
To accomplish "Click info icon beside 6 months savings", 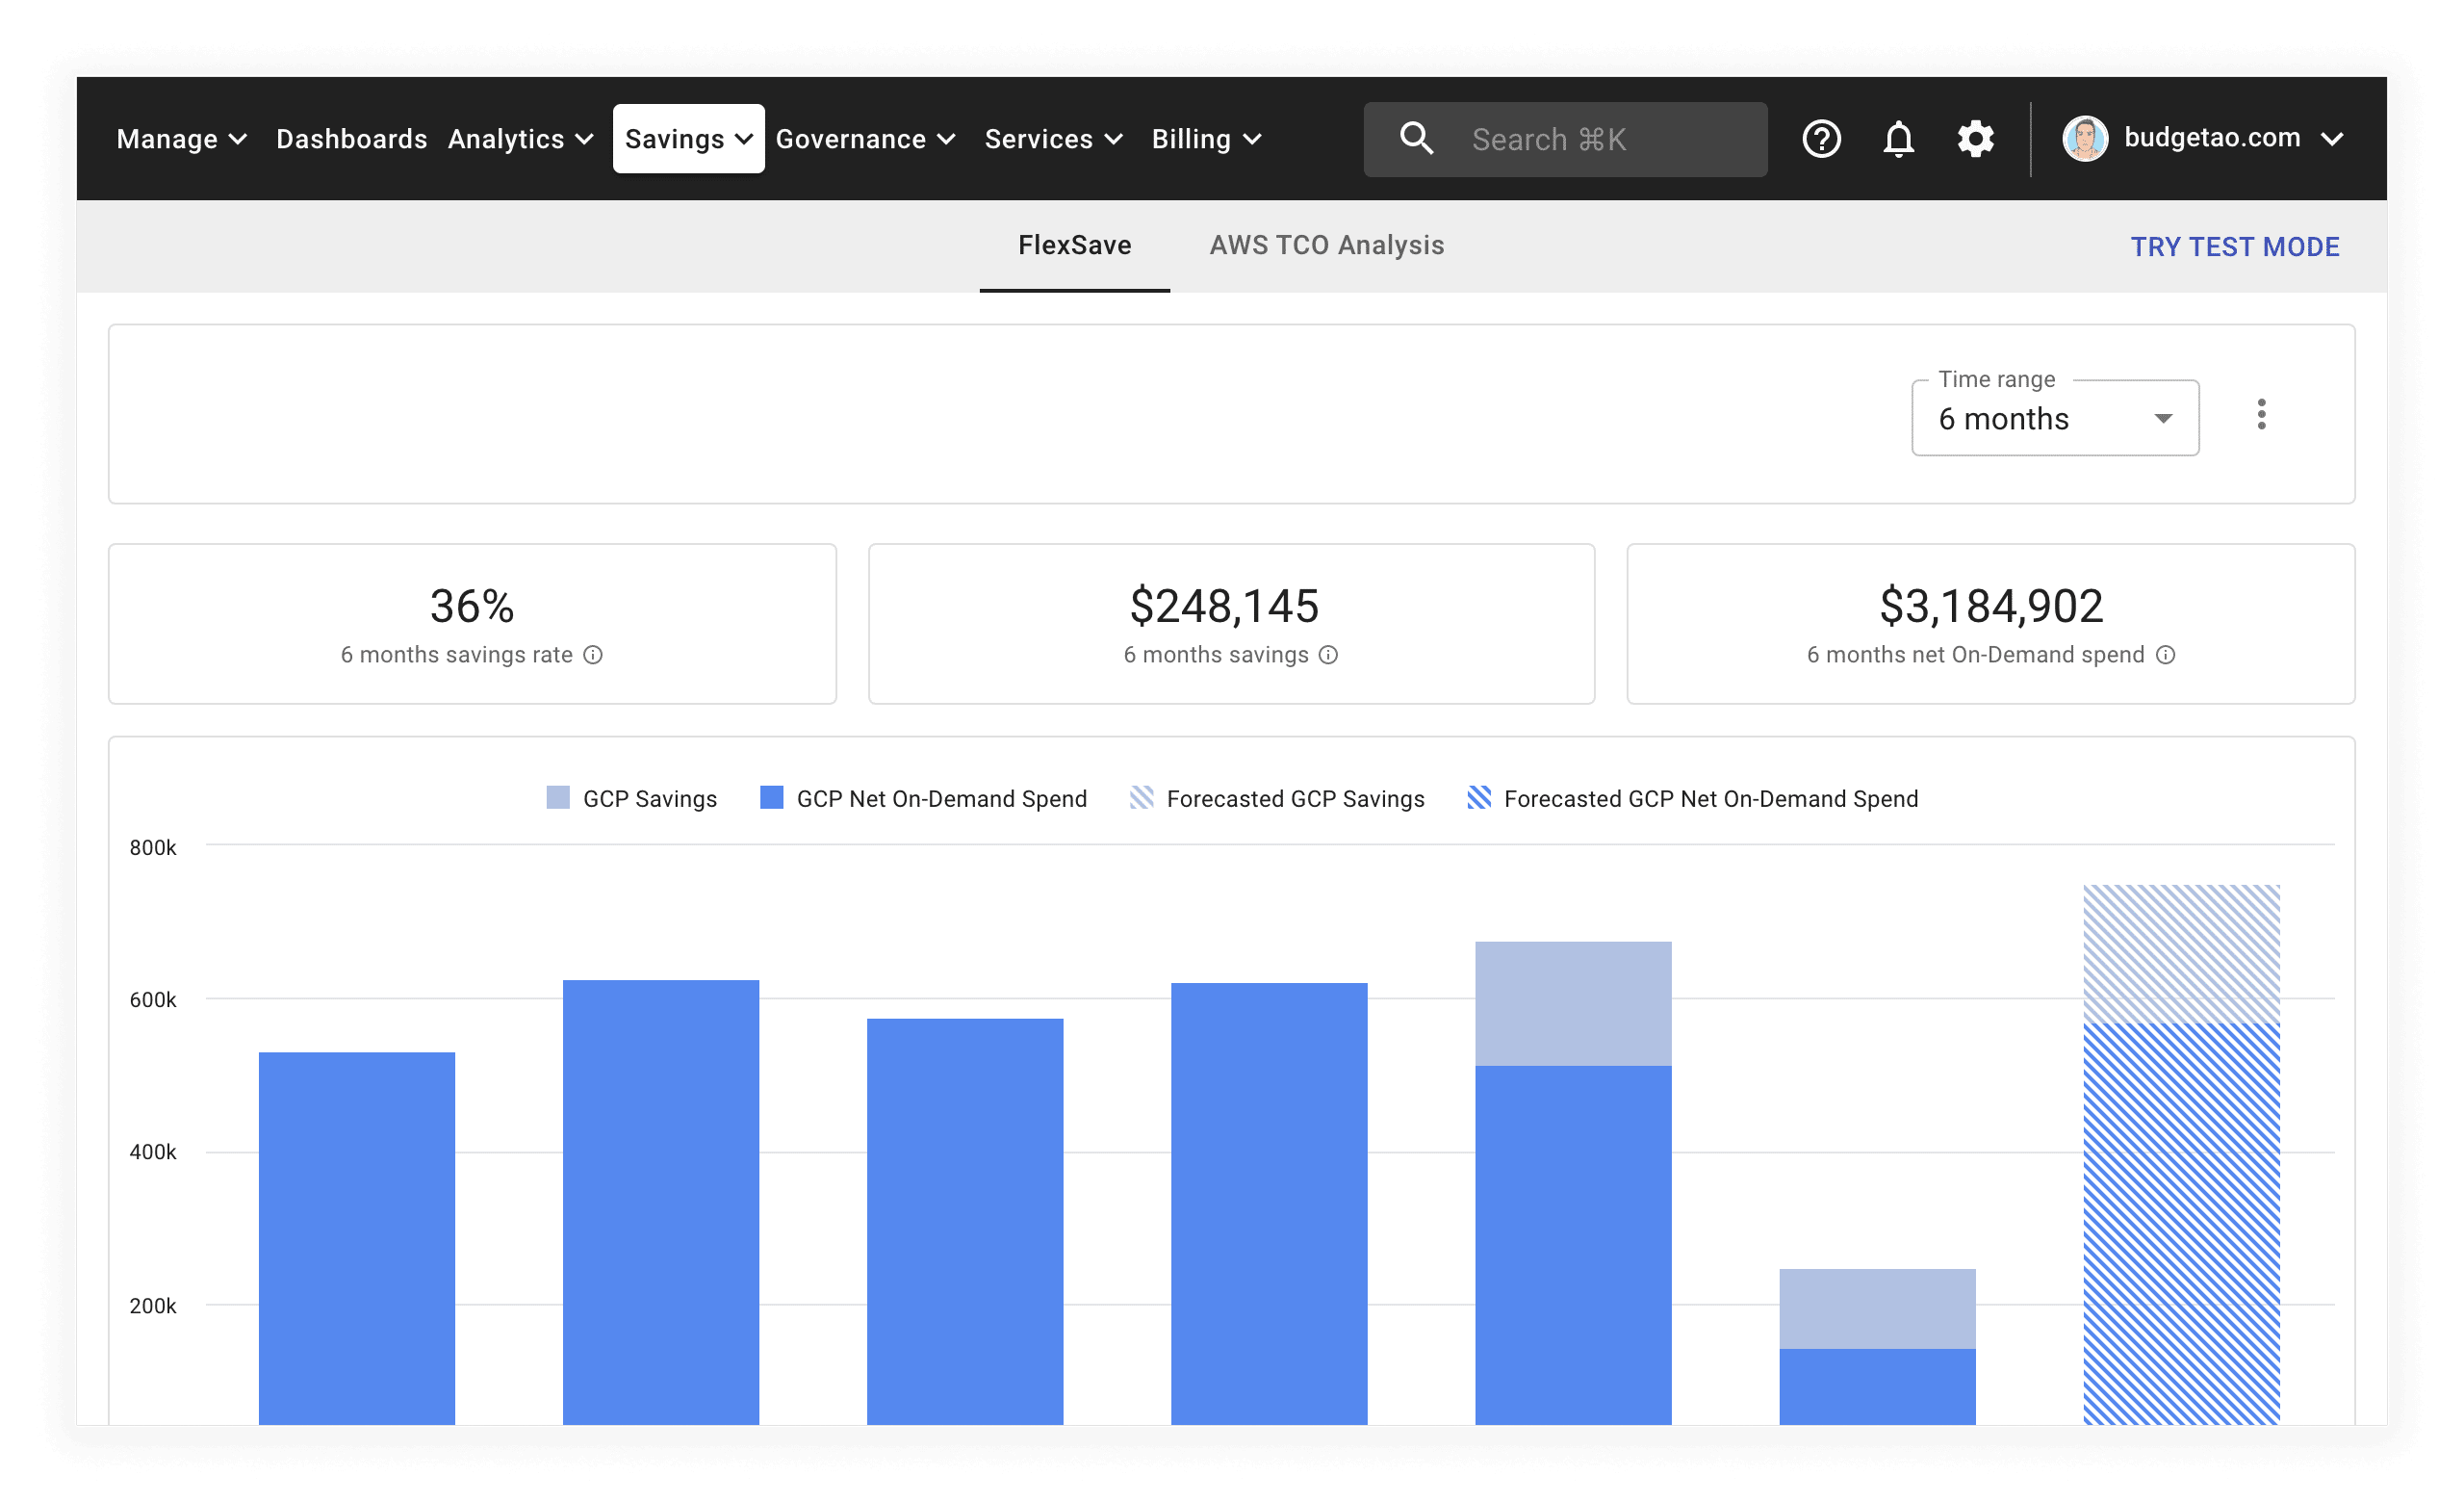I will (1328, 655).
